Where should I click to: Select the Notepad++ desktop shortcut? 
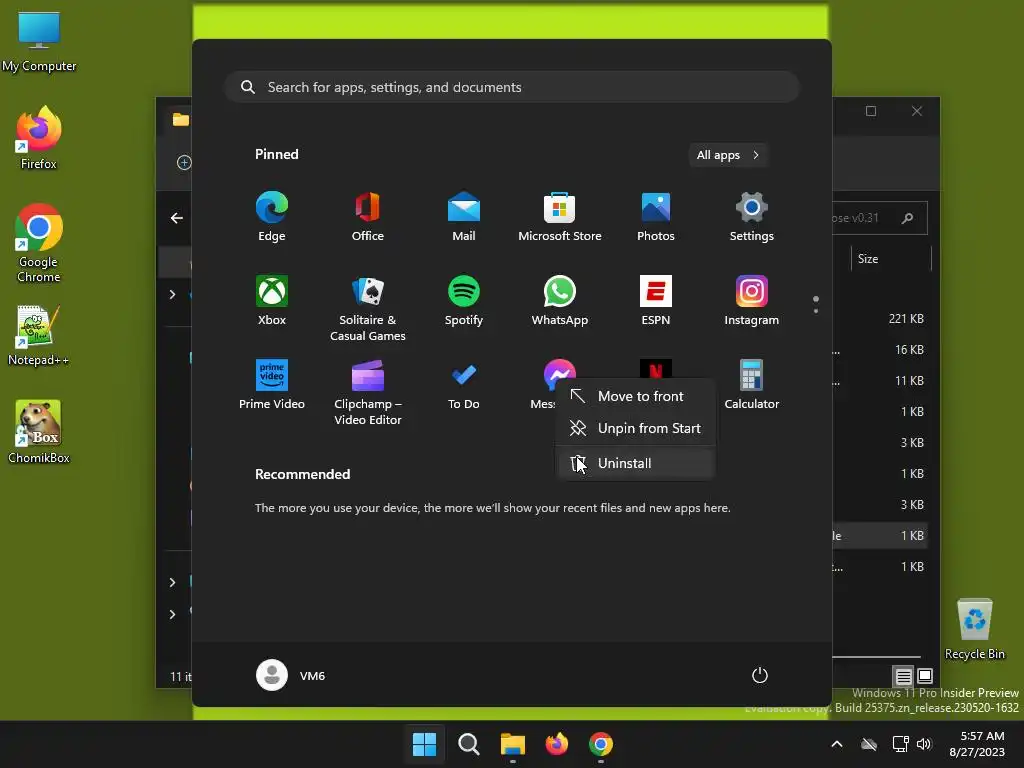(x=38, y=335)
